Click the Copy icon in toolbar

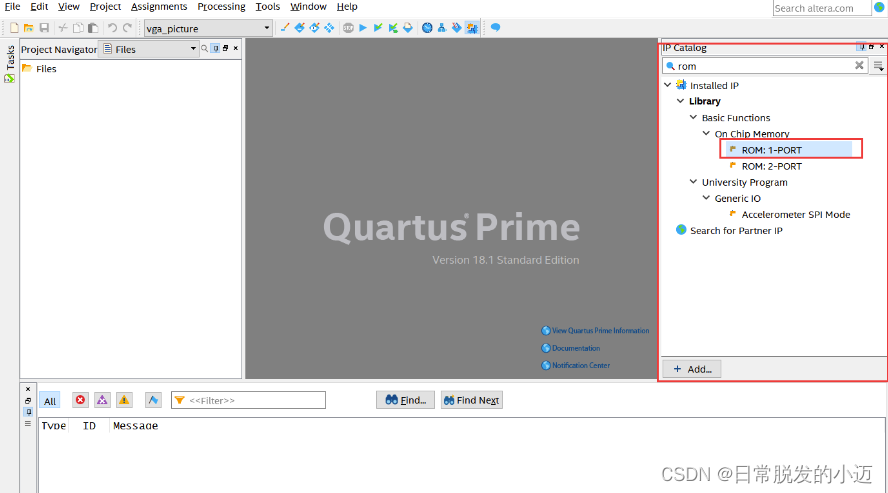tap(78, 28)
